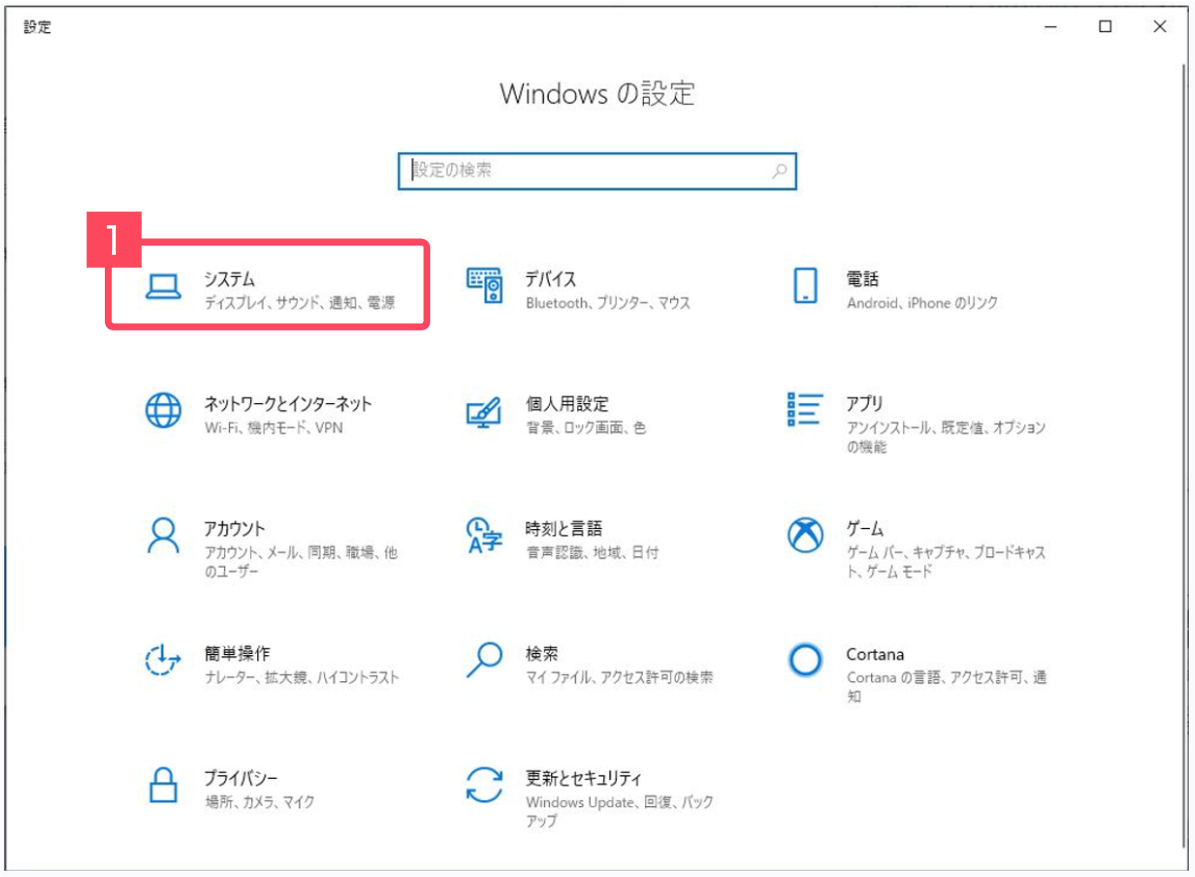Open the 検索 magnifier category icon
Viewport: 1195px width, 877px height.
tap(485, 660)
